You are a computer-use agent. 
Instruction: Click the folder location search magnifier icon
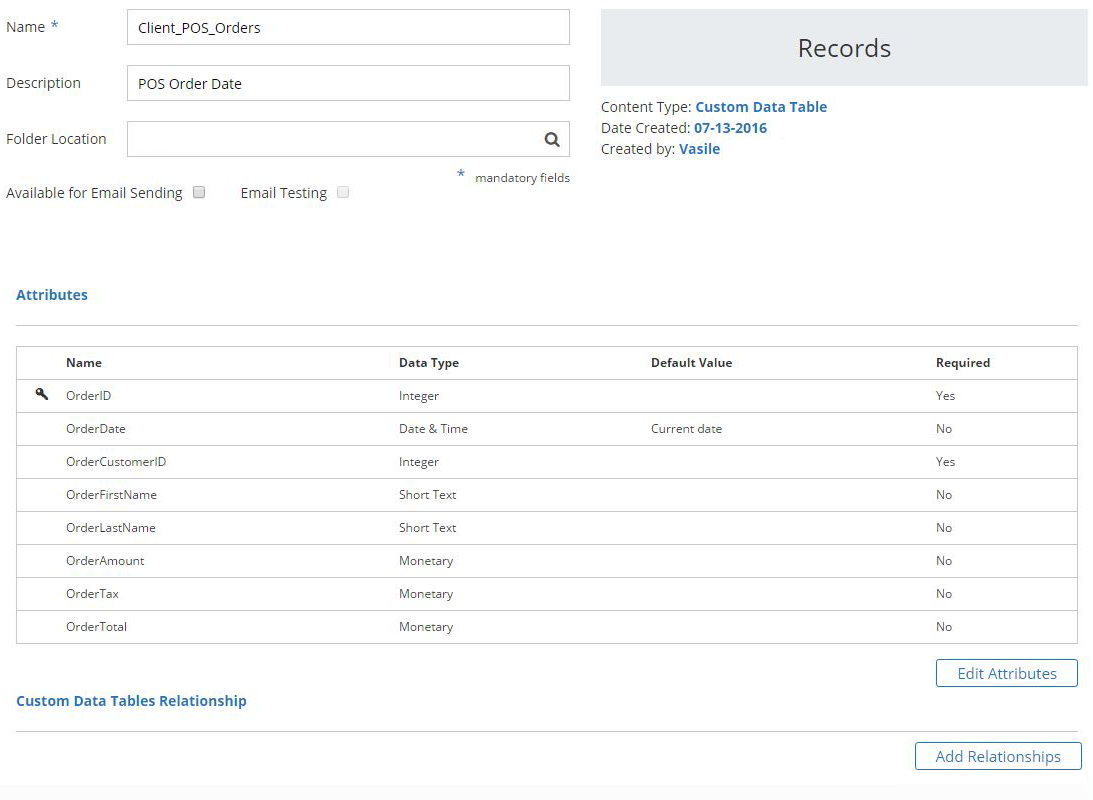pyautogui.click(x=552, y=139)
